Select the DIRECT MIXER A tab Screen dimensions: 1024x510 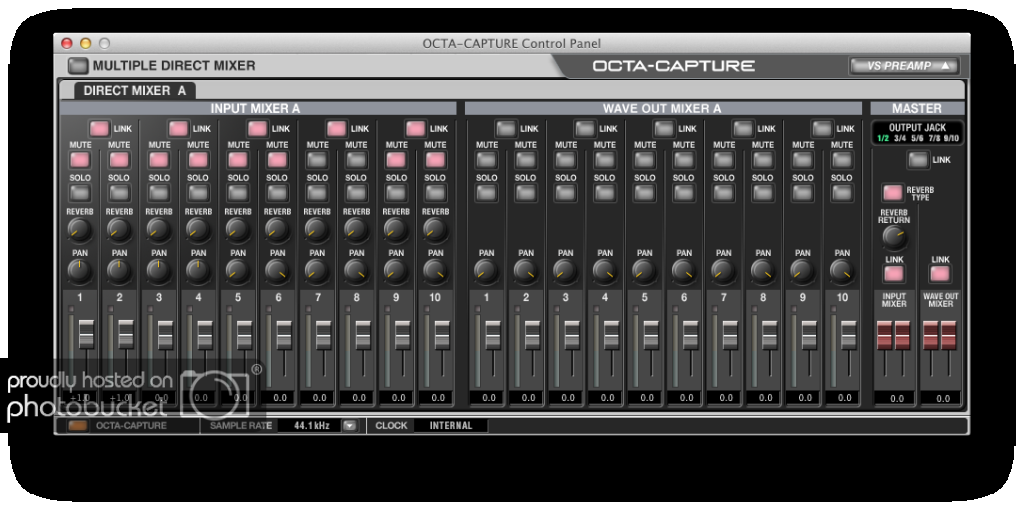click(x=135, y=91)
